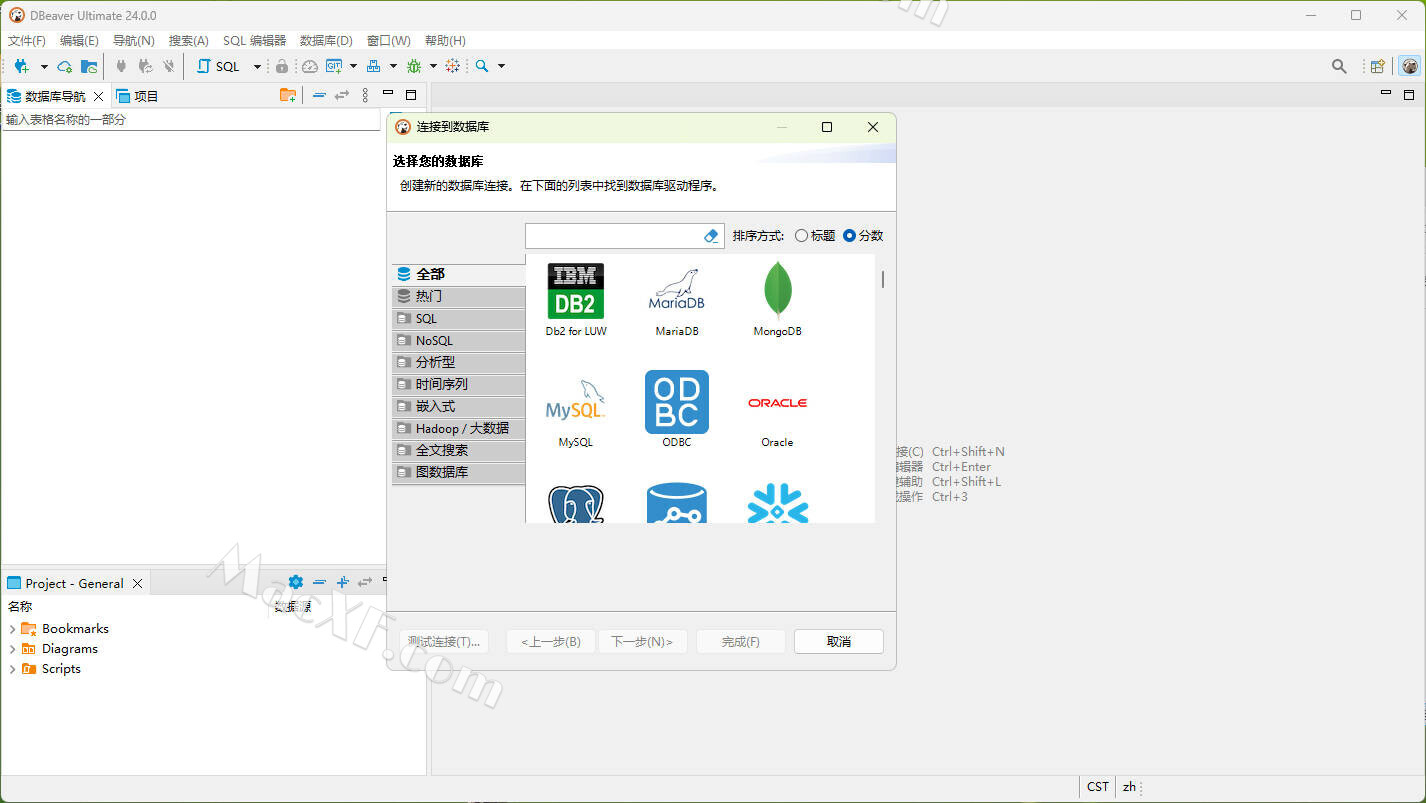
Task: Open the navigator three-dot view menu
Action: [365, 95]
